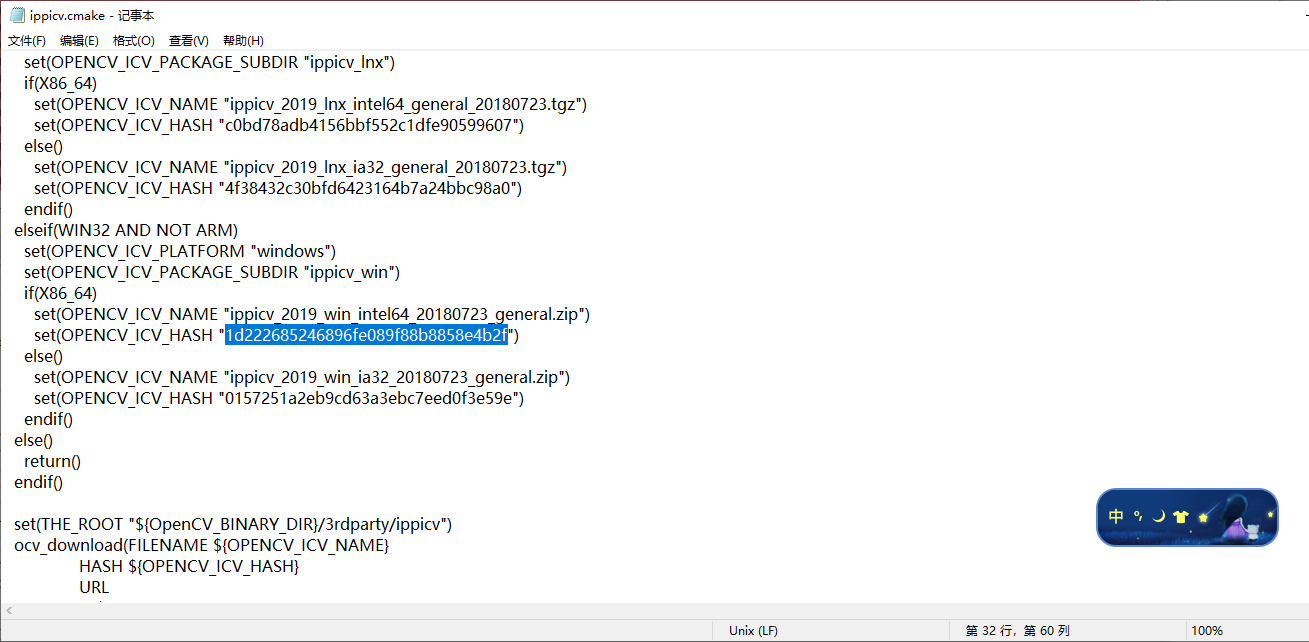Click the set(OPENCV_ICV_PLATFORM "windows") line
Screen dimensions: 1309x642
coord(180,251)
